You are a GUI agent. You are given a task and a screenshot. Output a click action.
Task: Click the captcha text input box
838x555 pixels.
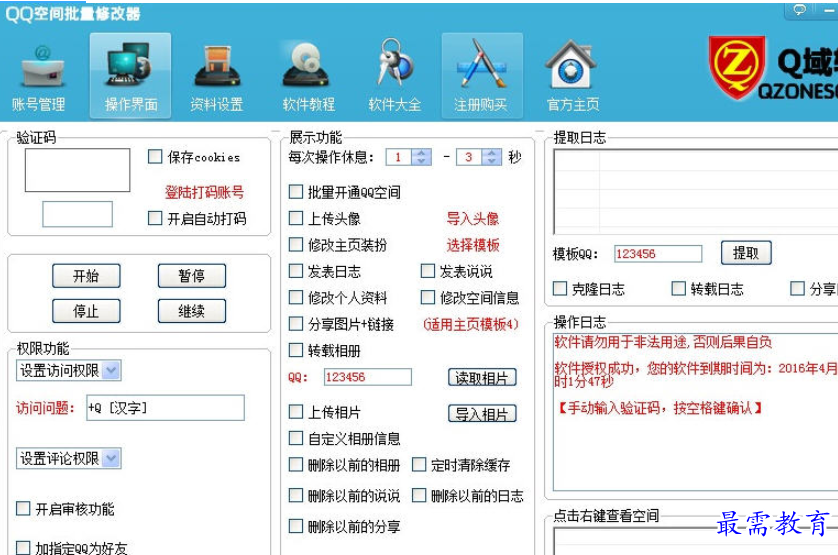[x=77, y=214]
